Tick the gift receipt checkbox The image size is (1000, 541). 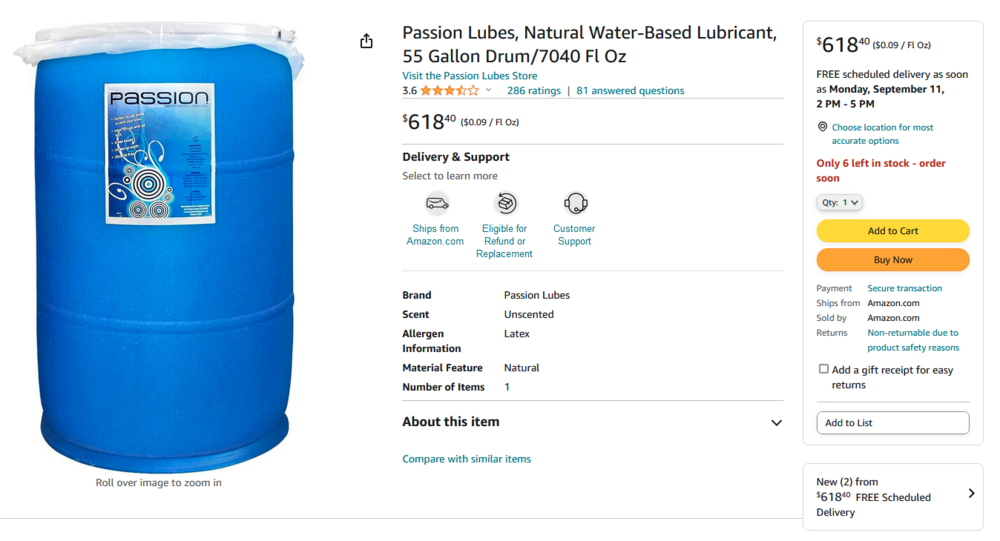click(824, 369)
